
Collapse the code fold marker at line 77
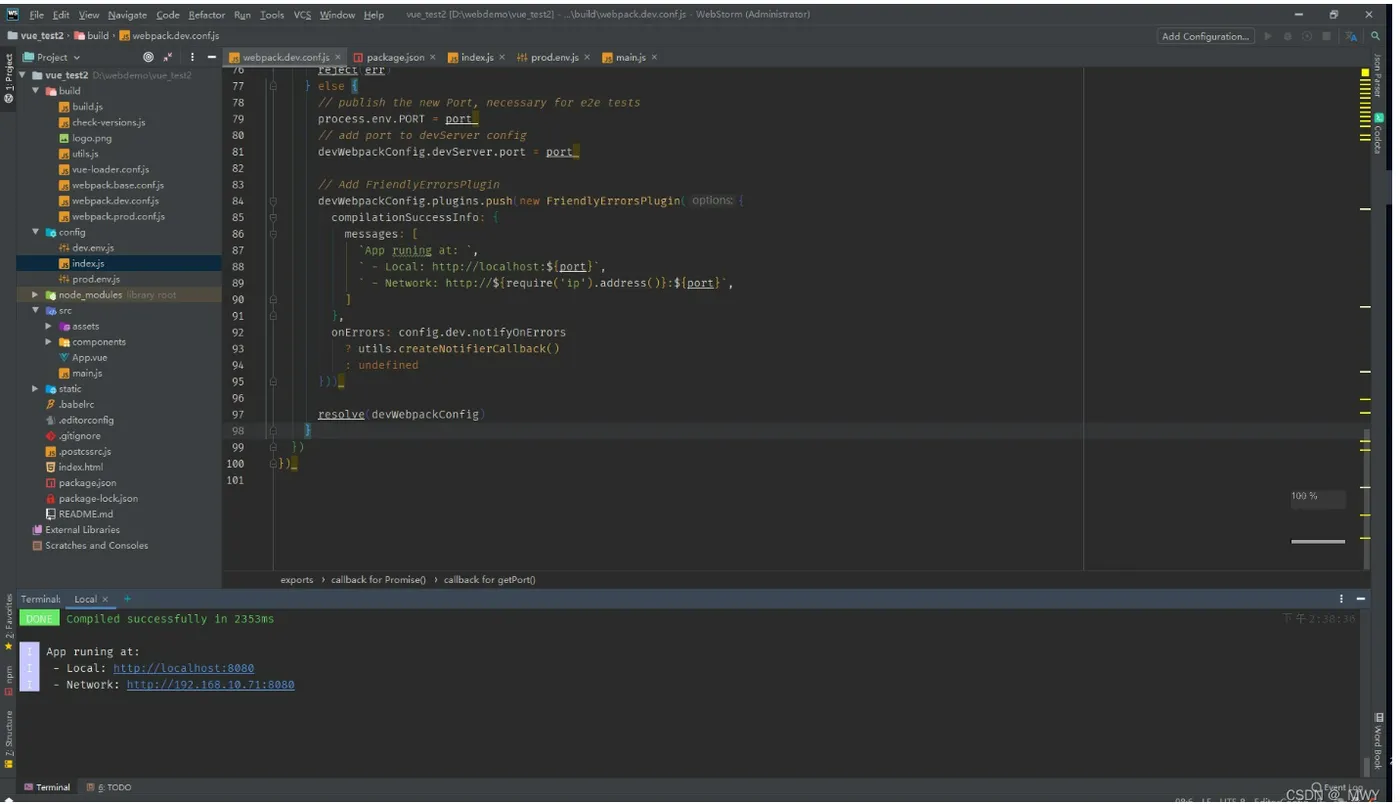(273, 86)
